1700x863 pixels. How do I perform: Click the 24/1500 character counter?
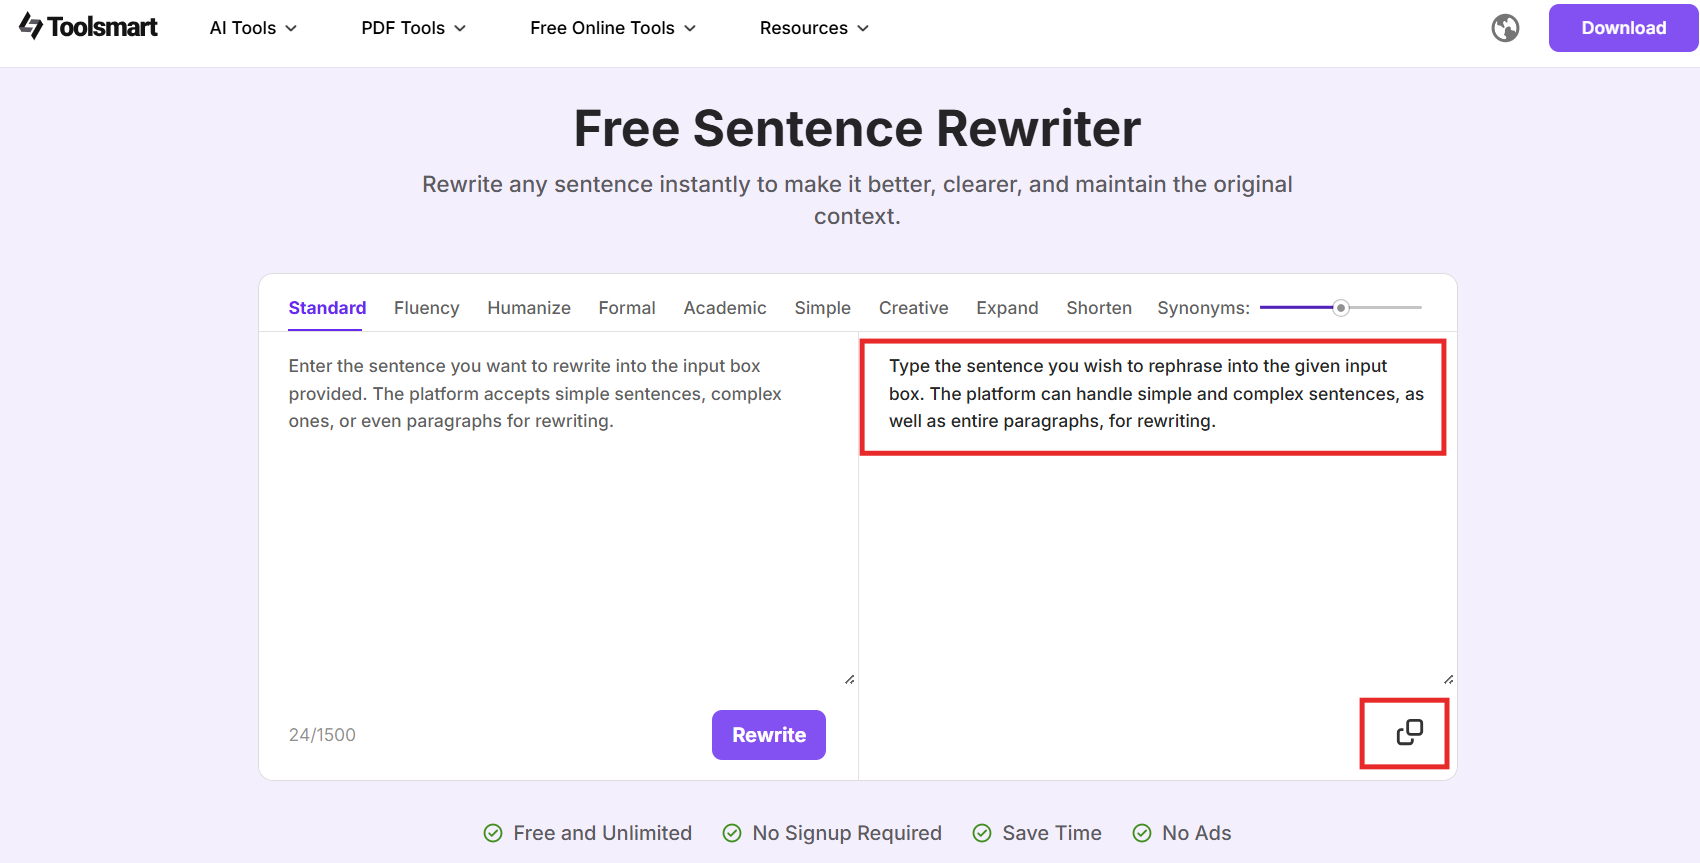322,735
